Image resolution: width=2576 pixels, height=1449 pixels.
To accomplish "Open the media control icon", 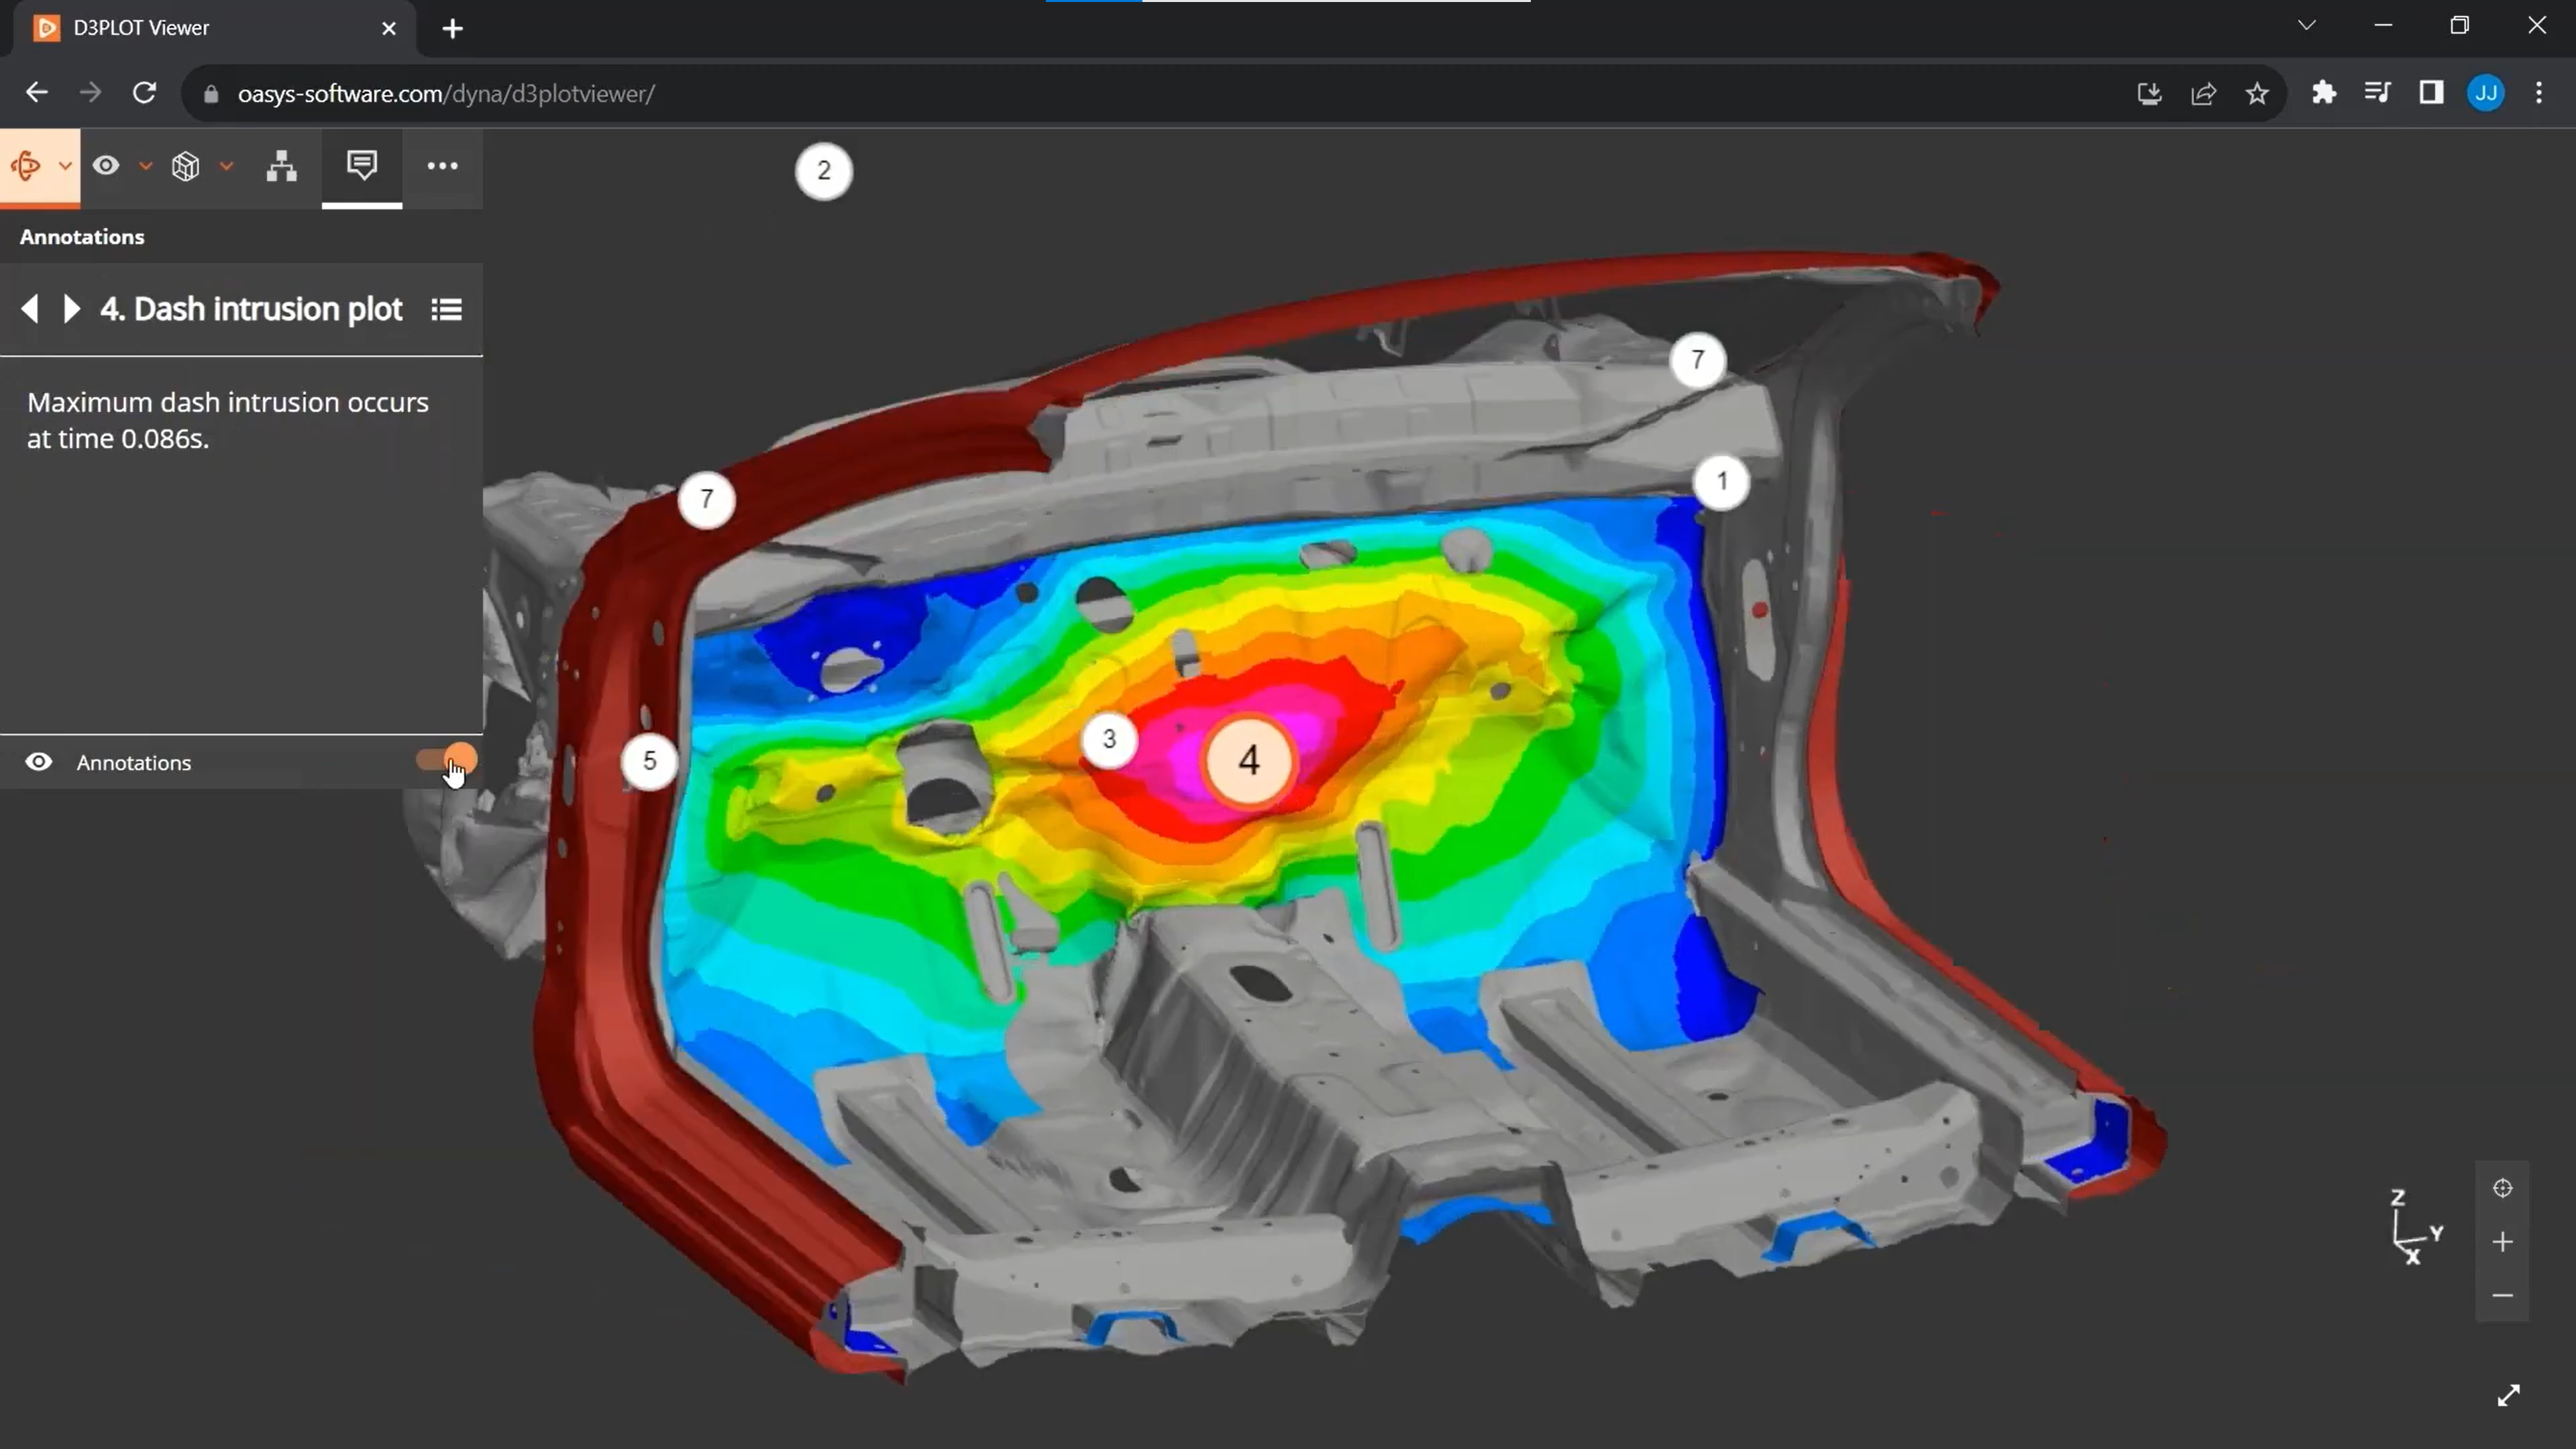I will (x=2378, y=93).
